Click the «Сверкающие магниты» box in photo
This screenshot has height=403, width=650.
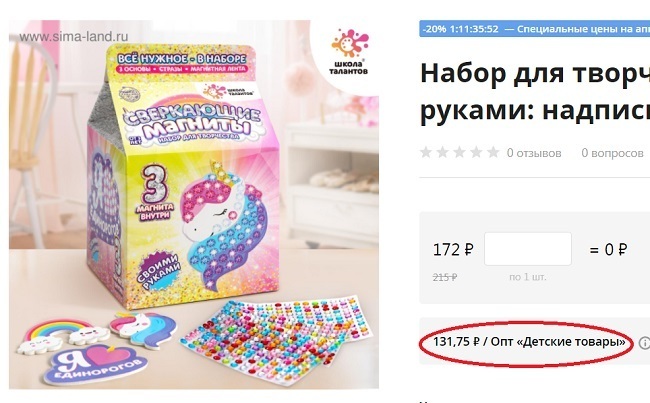182,176
